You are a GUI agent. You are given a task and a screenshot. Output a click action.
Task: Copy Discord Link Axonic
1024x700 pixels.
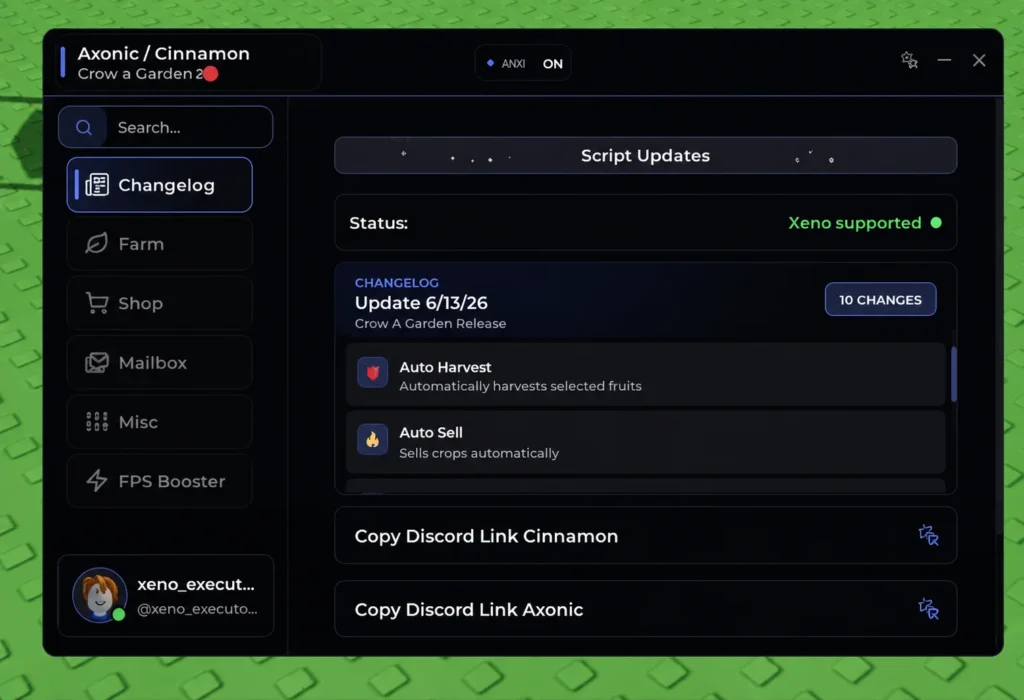click(645, 609)
